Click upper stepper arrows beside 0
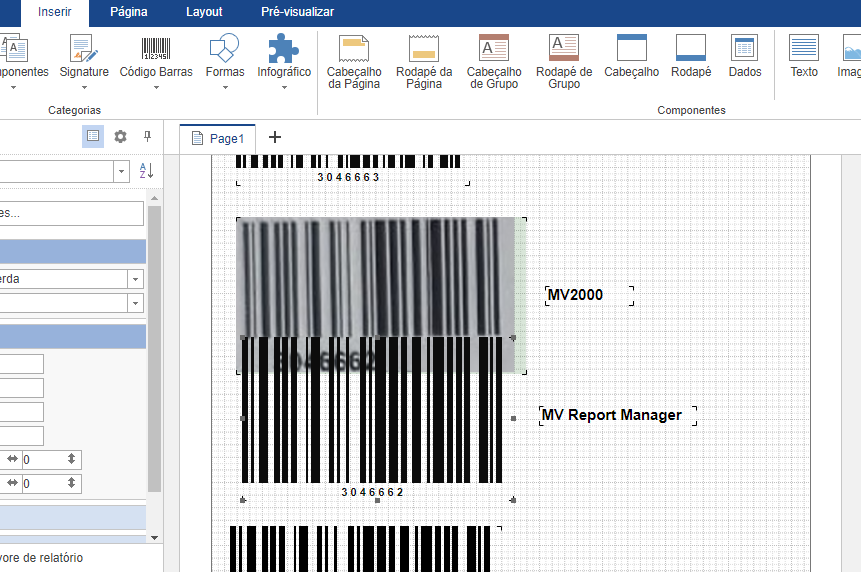This screenshot has width=861, height=572. [71, 459]
